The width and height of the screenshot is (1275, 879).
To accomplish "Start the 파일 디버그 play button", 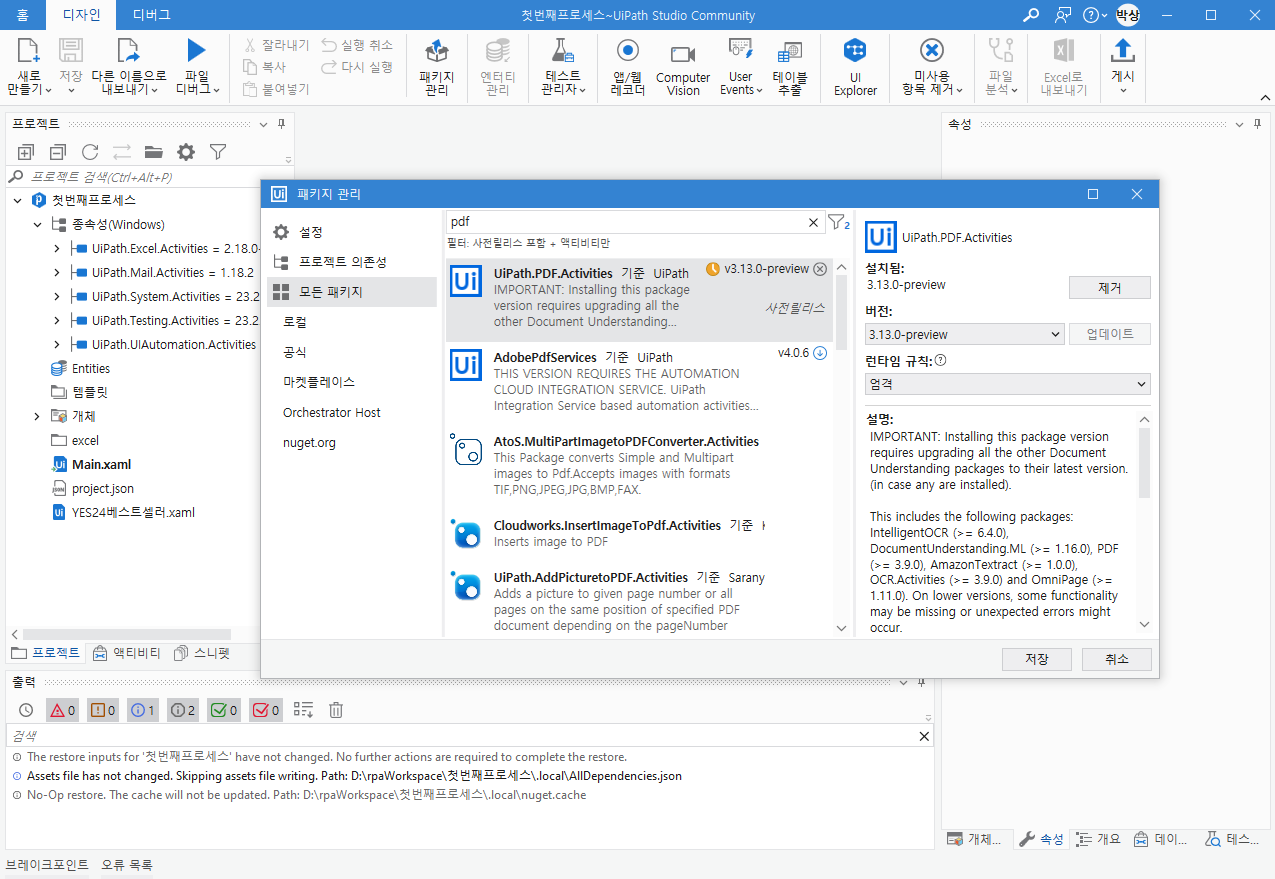I will tap(196, 51).
